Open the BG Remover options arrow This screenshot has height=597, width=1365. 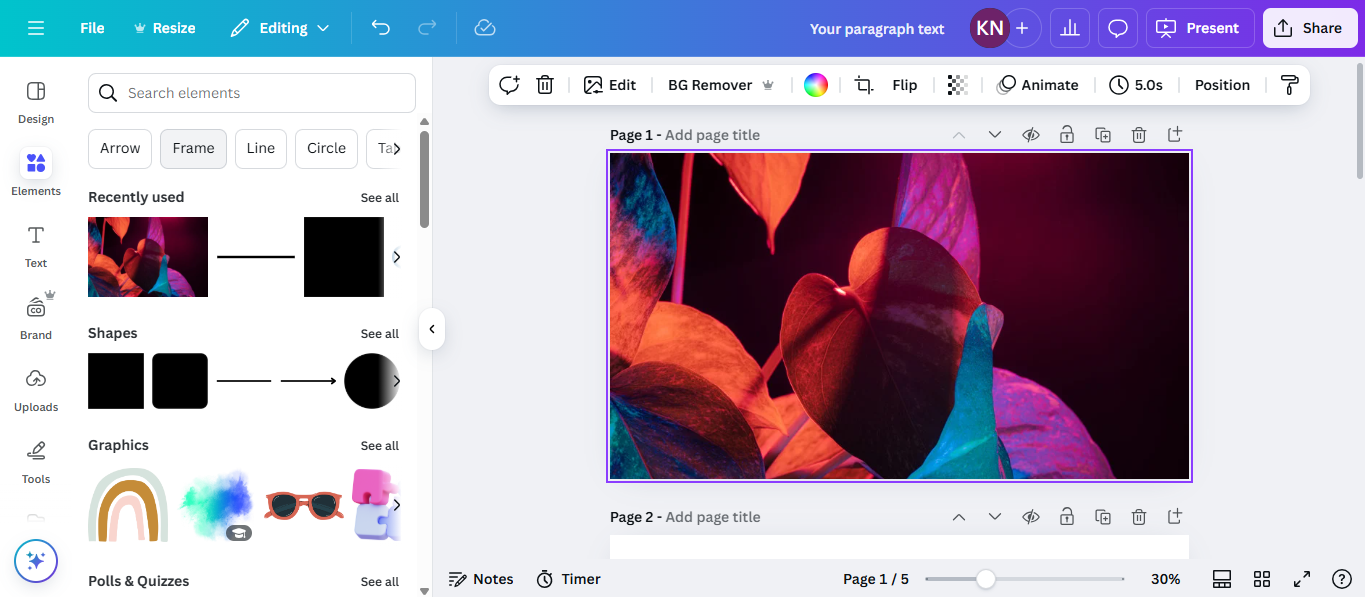(768, 84)
